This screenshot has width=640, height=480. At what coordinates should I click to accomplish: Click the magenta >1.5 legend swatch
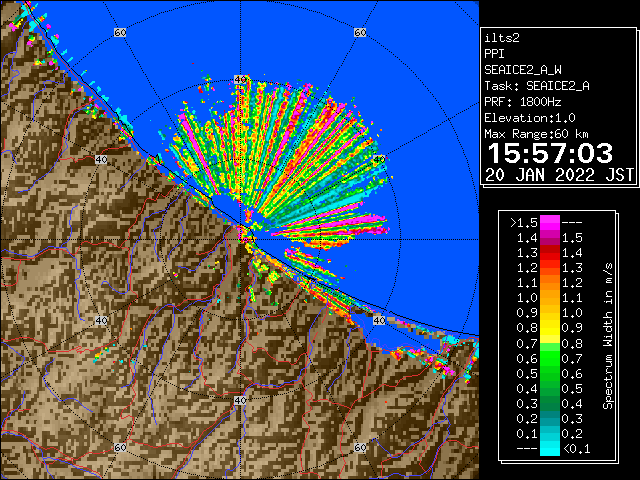[550, 223]
